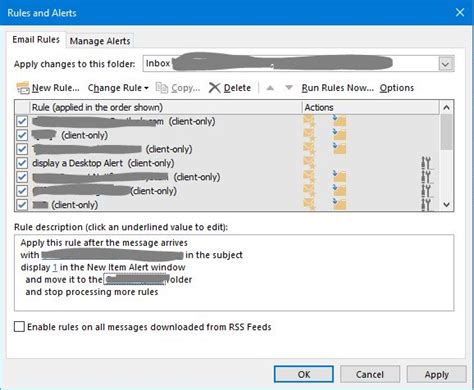Disable the display a Desktop Alert rule
Image resolution: width=474 pixels, height=390 pixels.
click(x=22, y=163)
